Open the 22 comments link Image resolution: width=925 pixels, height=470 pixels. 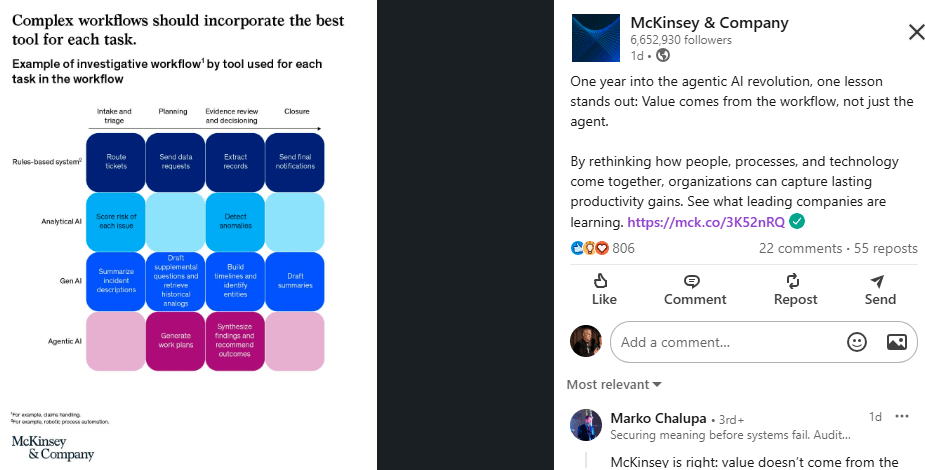tap(800, 248)
